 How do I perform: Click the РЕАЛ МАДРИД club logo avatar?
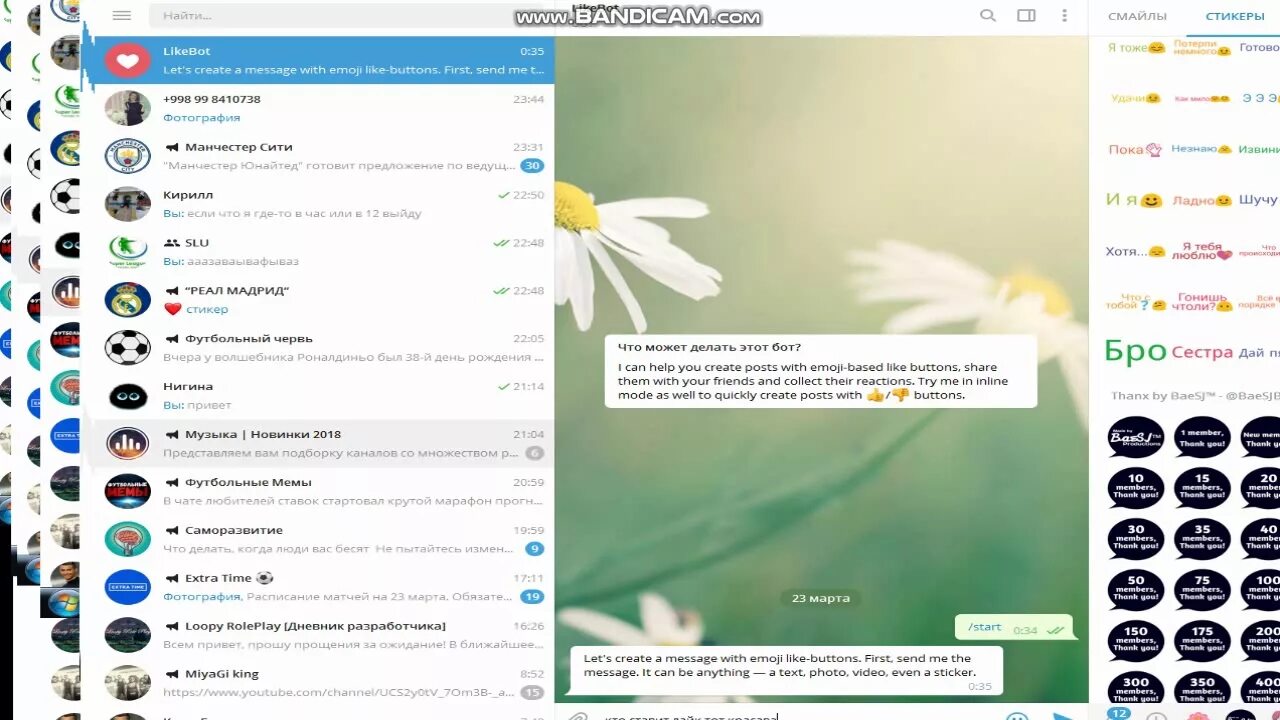tap(128, 300)
